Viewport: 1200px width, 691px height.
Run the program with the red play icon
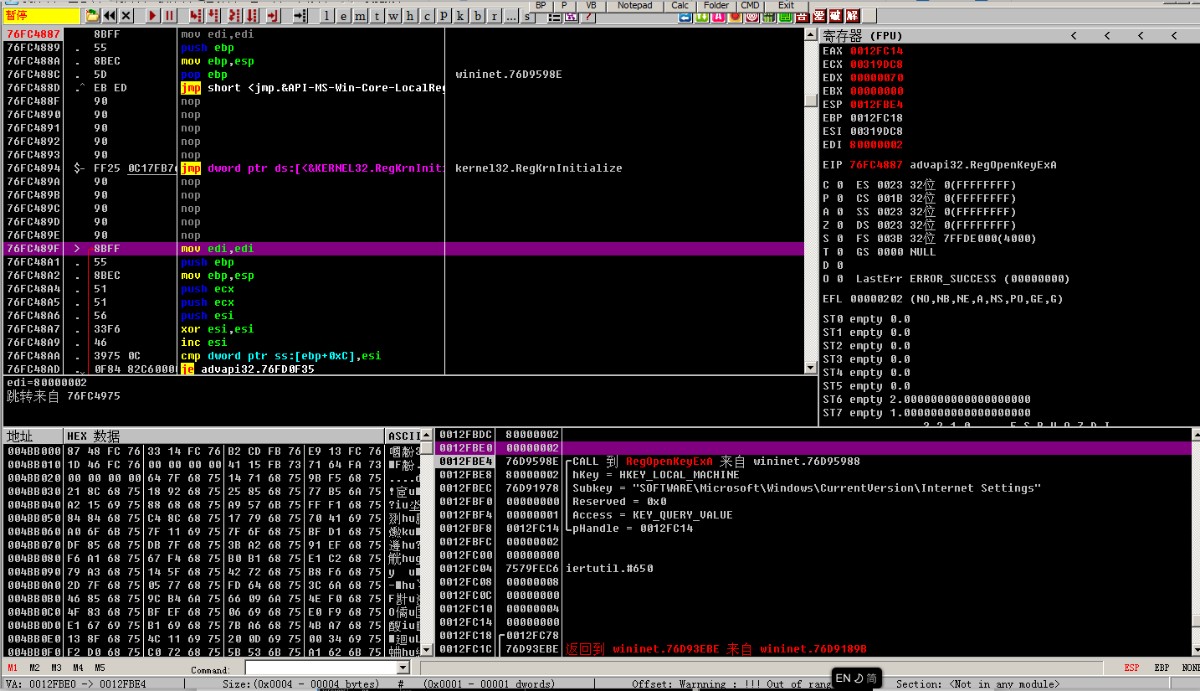pyautogui.click(x=152, y=16)
